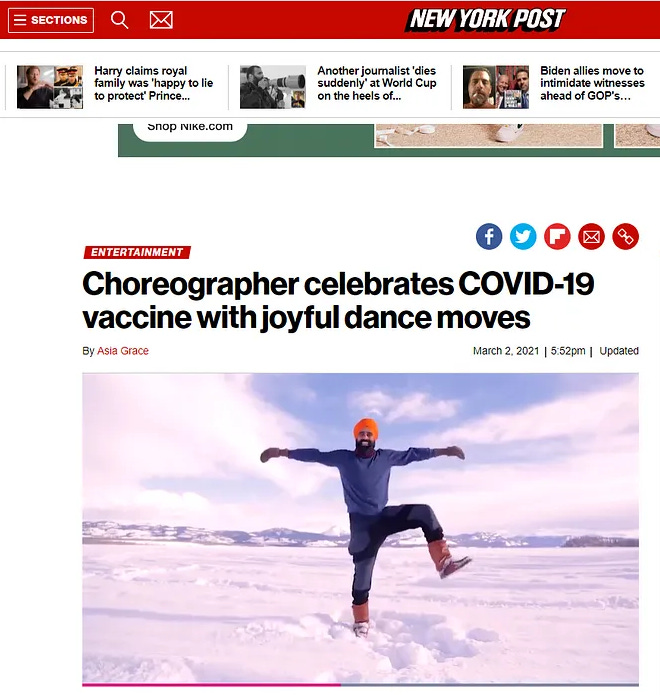Open the email newsletter envelope icon
This screenshot has height=695, width=660.
pyautogui.click(x=161, y=20)
